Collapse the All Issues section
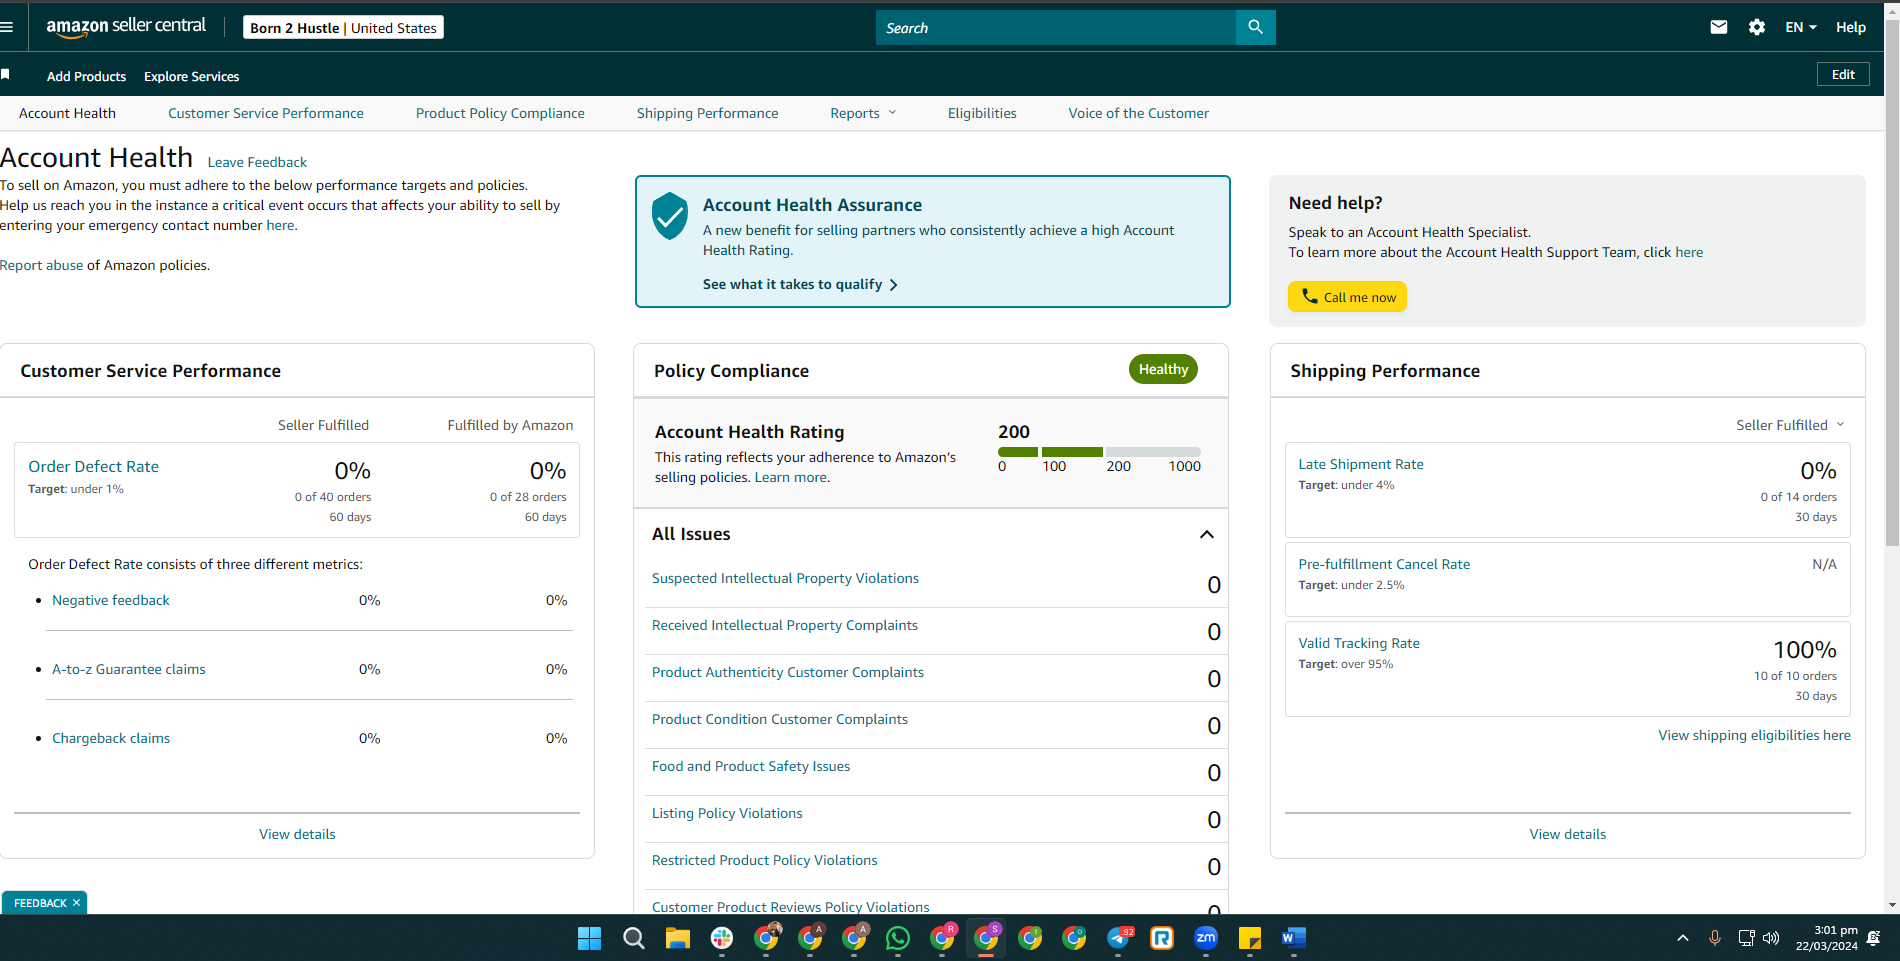The height and width of the screenshot is (961, 1900). coord(1207,534)
